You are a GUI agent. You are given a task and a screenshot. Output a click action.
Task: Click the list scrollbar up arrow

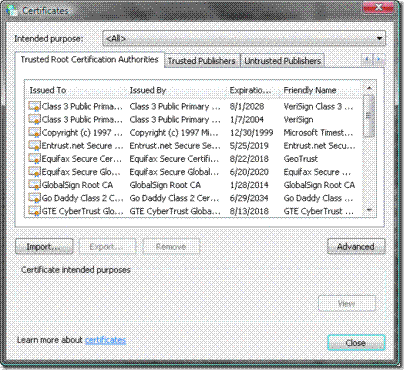click(x=369, y=88)
